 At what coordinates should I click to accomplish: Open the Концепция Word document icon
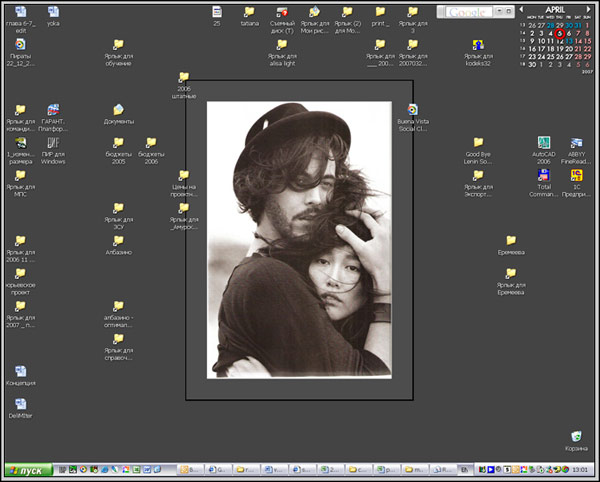tap(21, 371)
